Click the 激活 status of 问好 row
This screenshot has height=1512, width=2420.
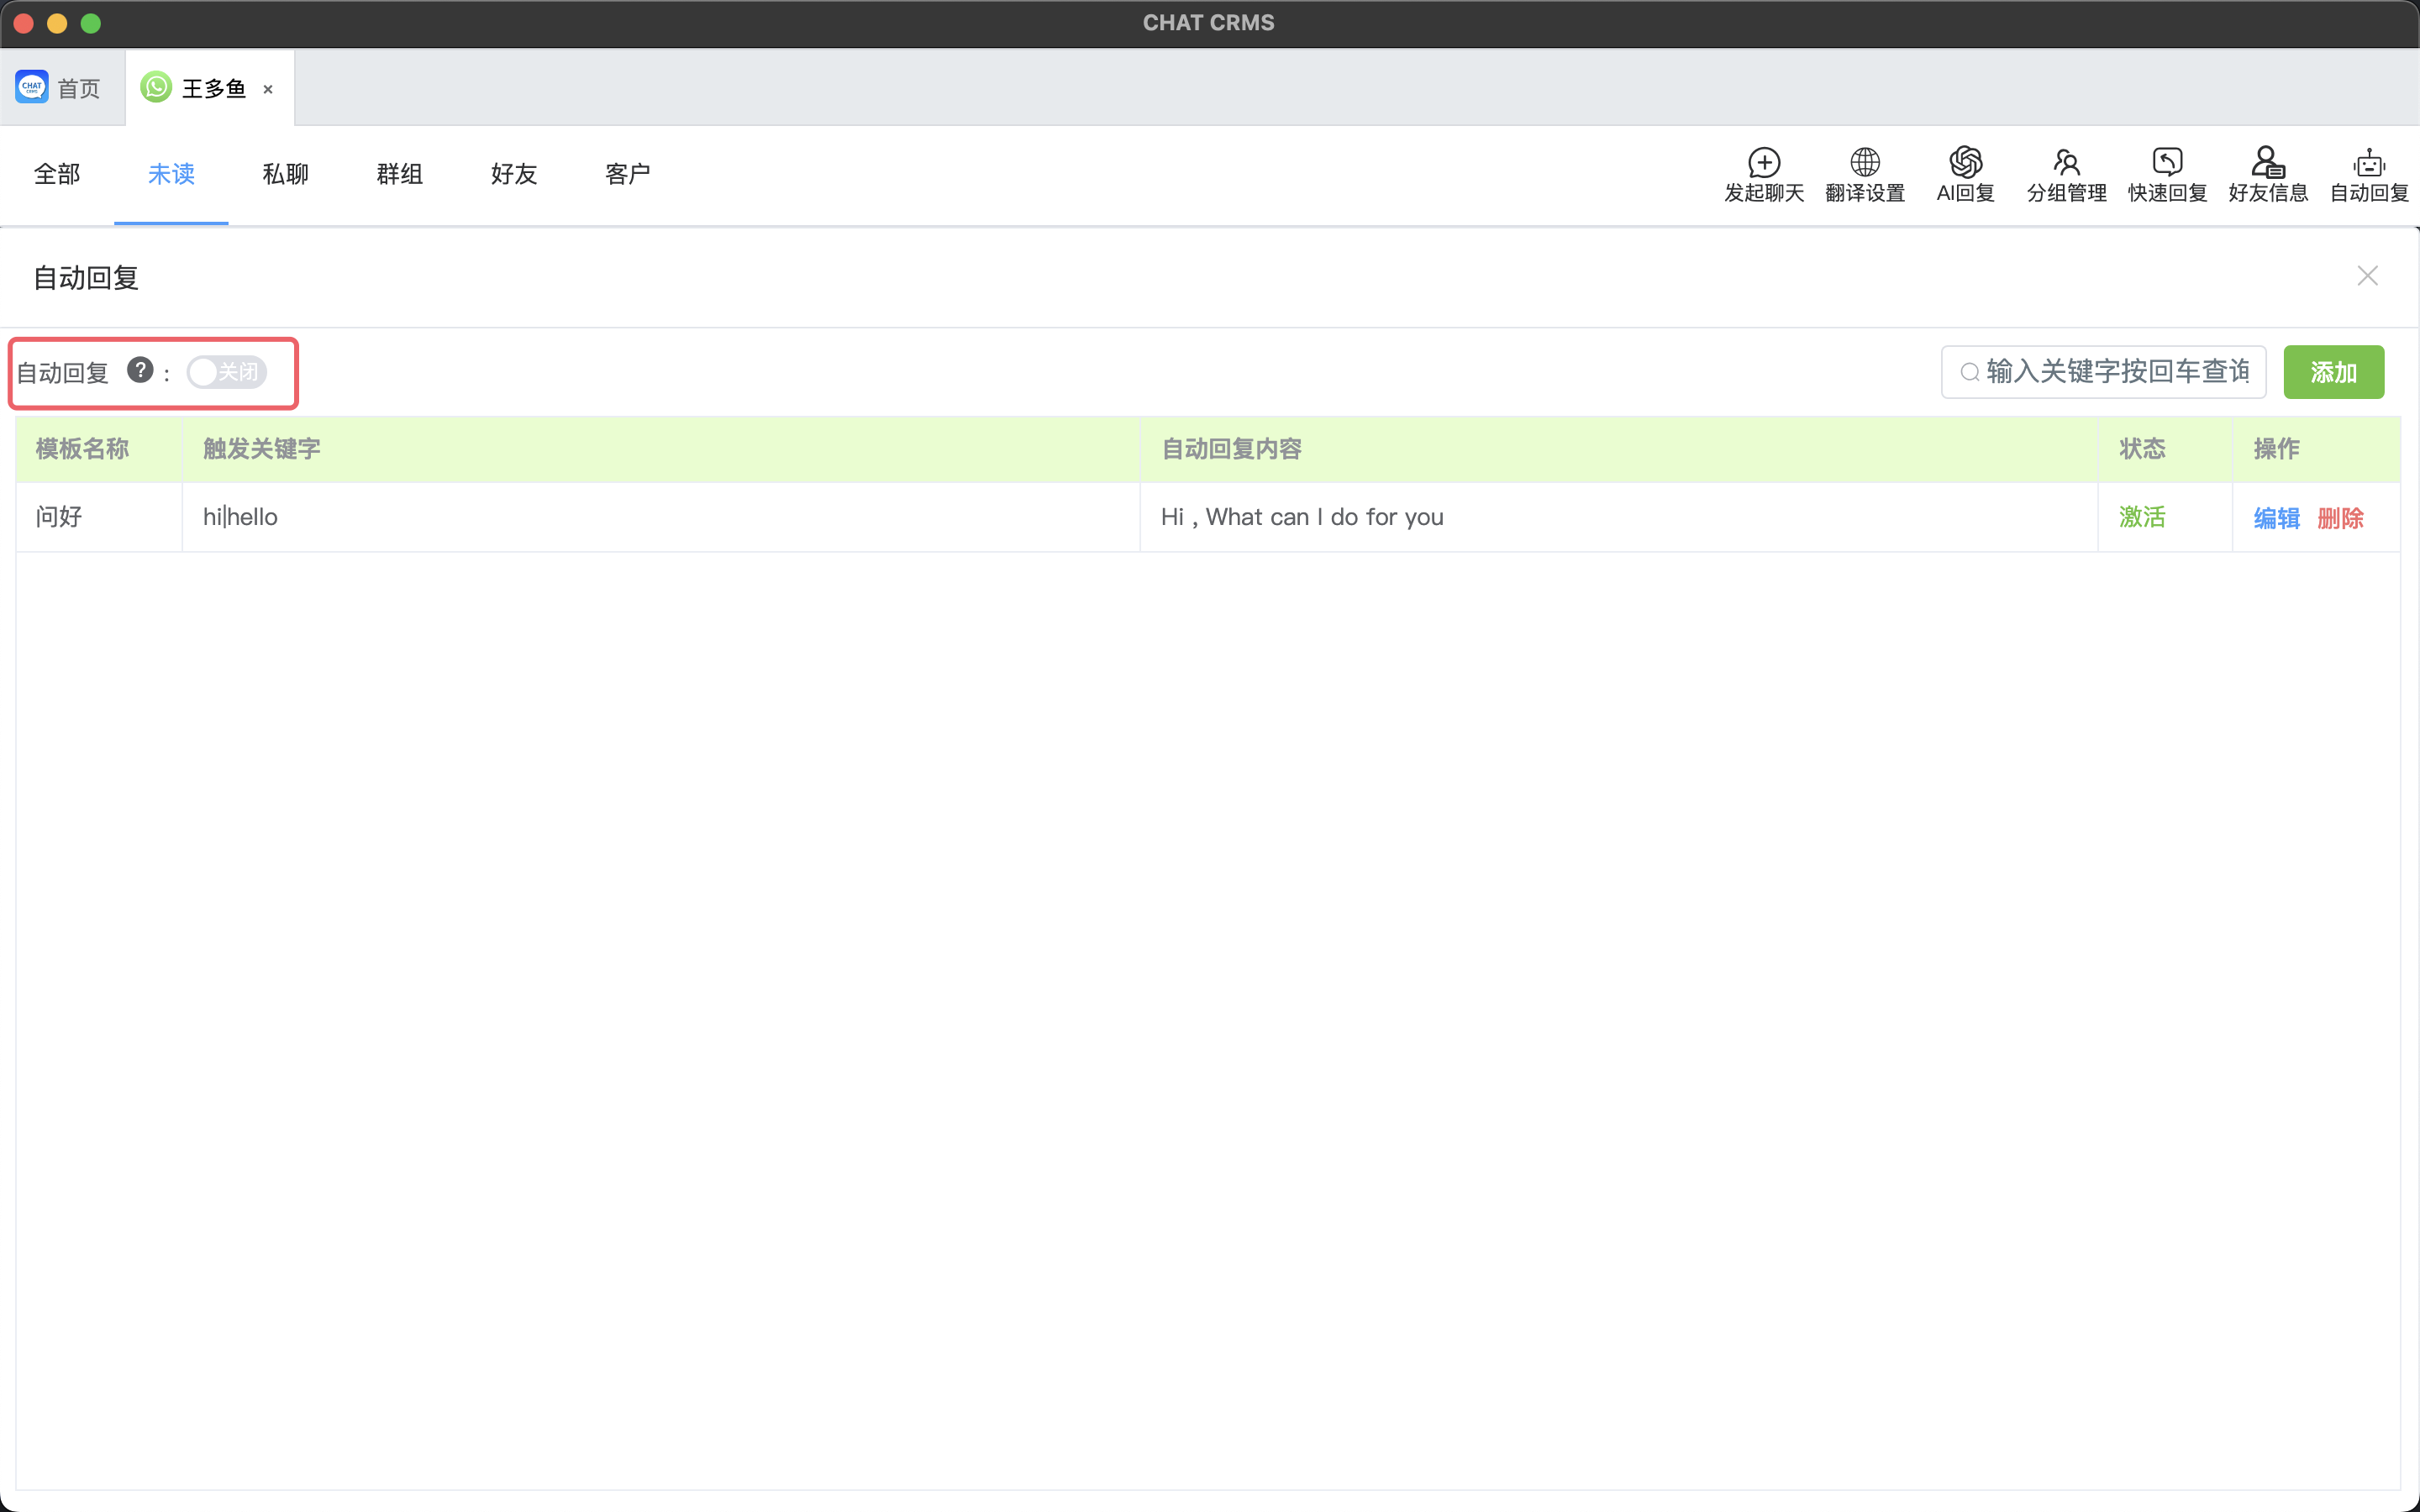click(x=2141, y=517)
